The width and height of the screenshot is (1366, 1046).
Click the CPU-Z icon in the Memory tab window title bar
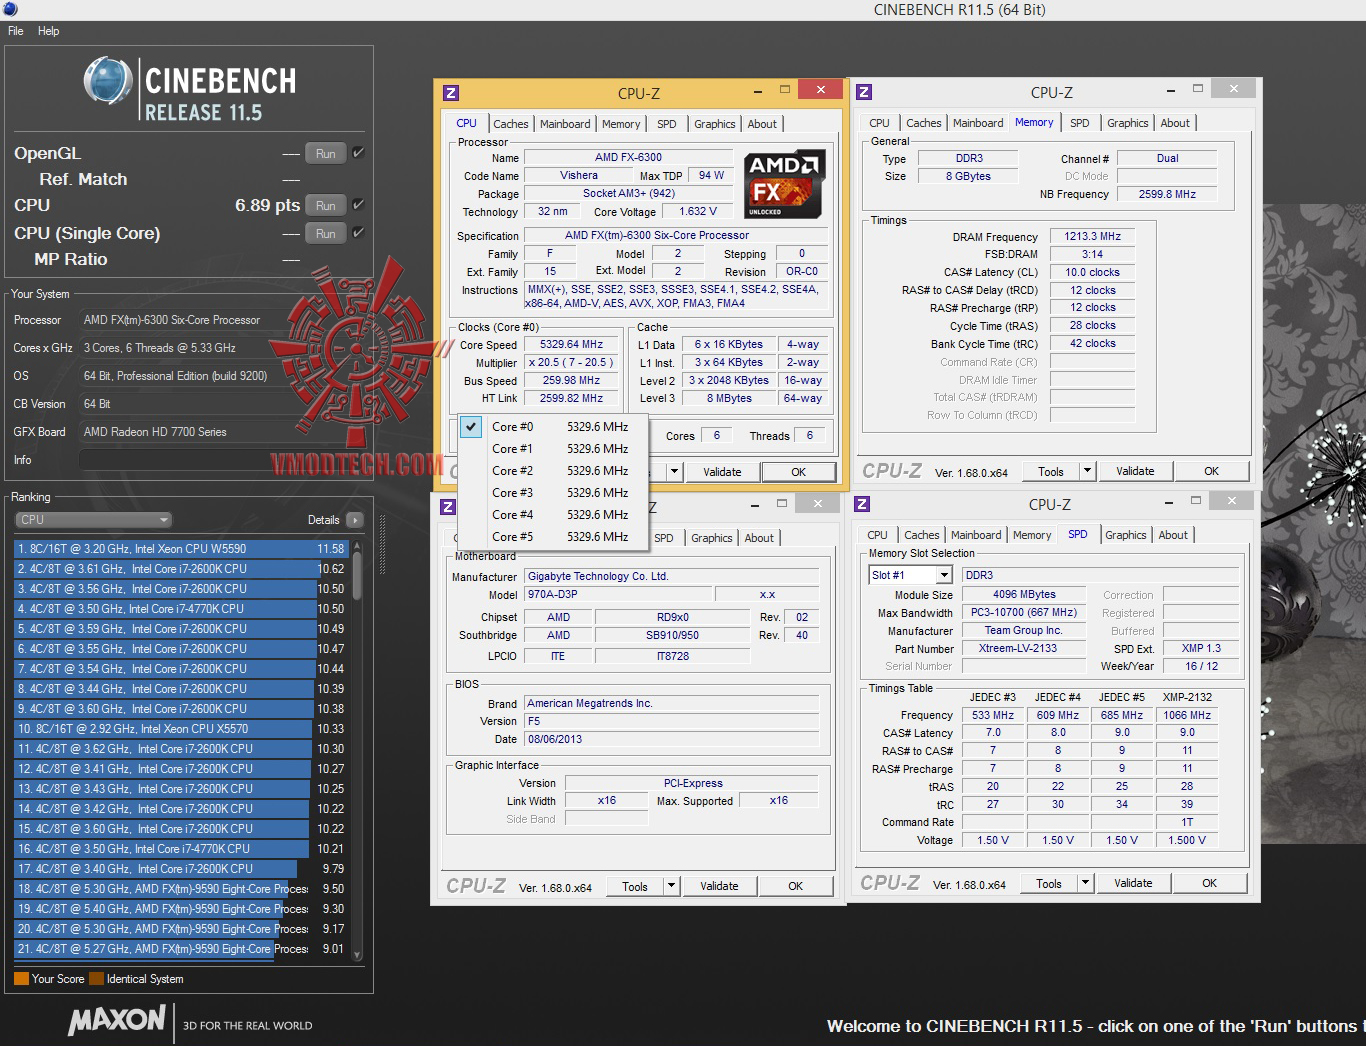[x=864, y=92]
